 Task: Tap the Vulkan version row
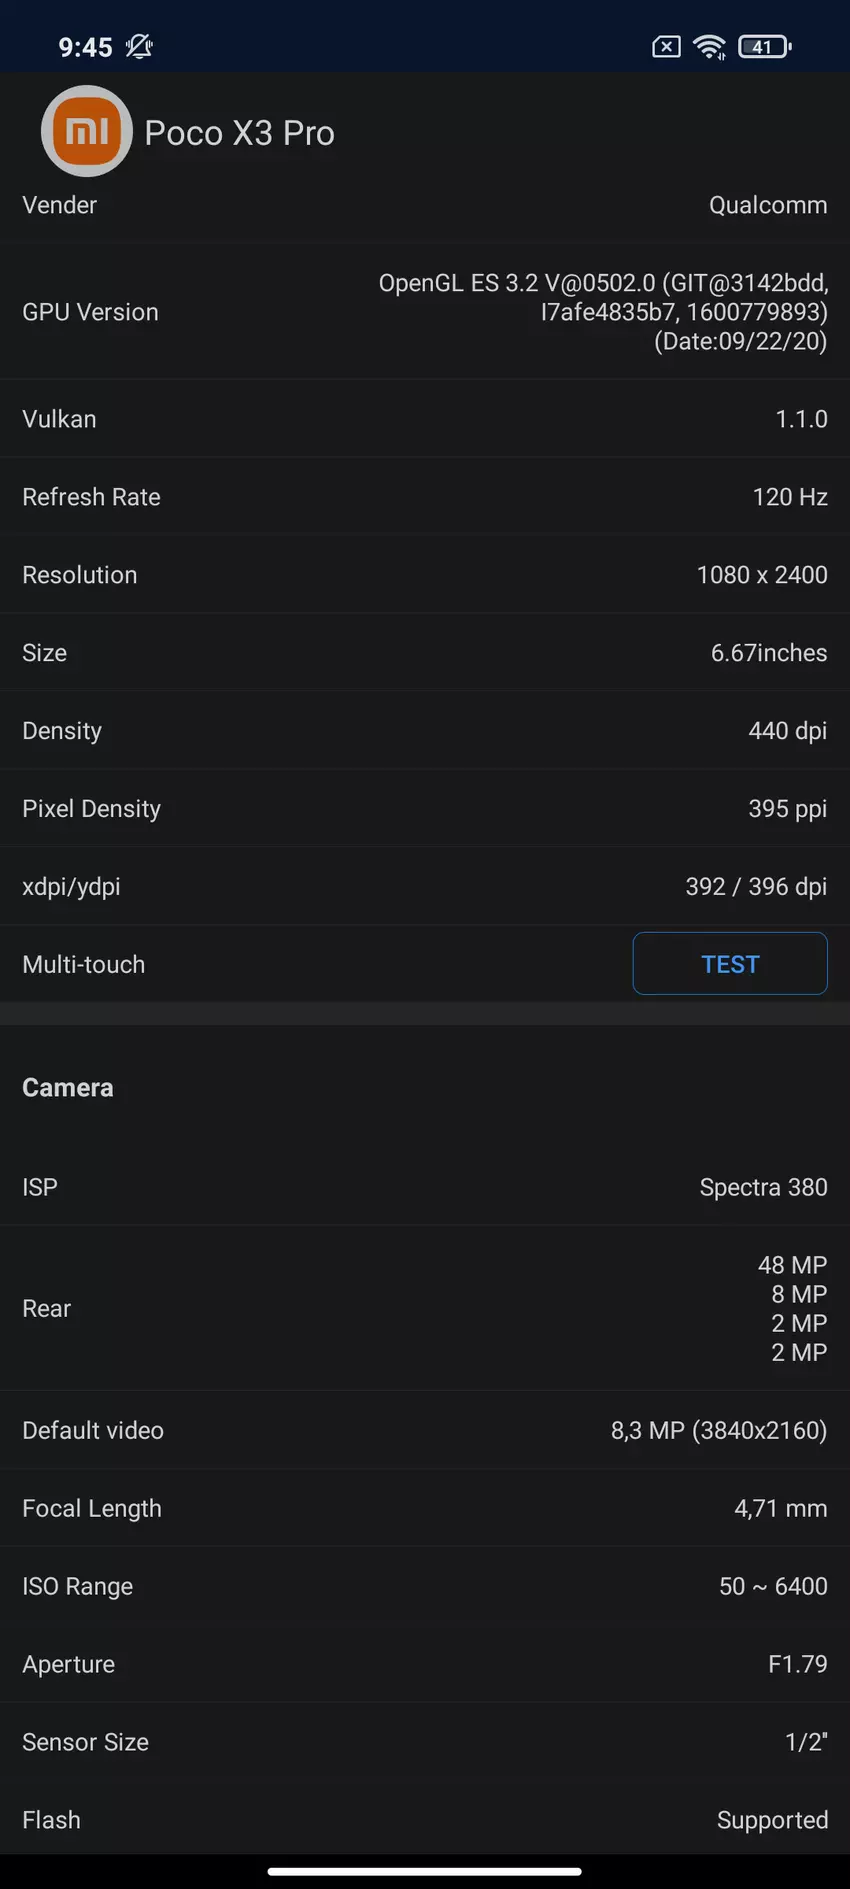pos(424,419)
